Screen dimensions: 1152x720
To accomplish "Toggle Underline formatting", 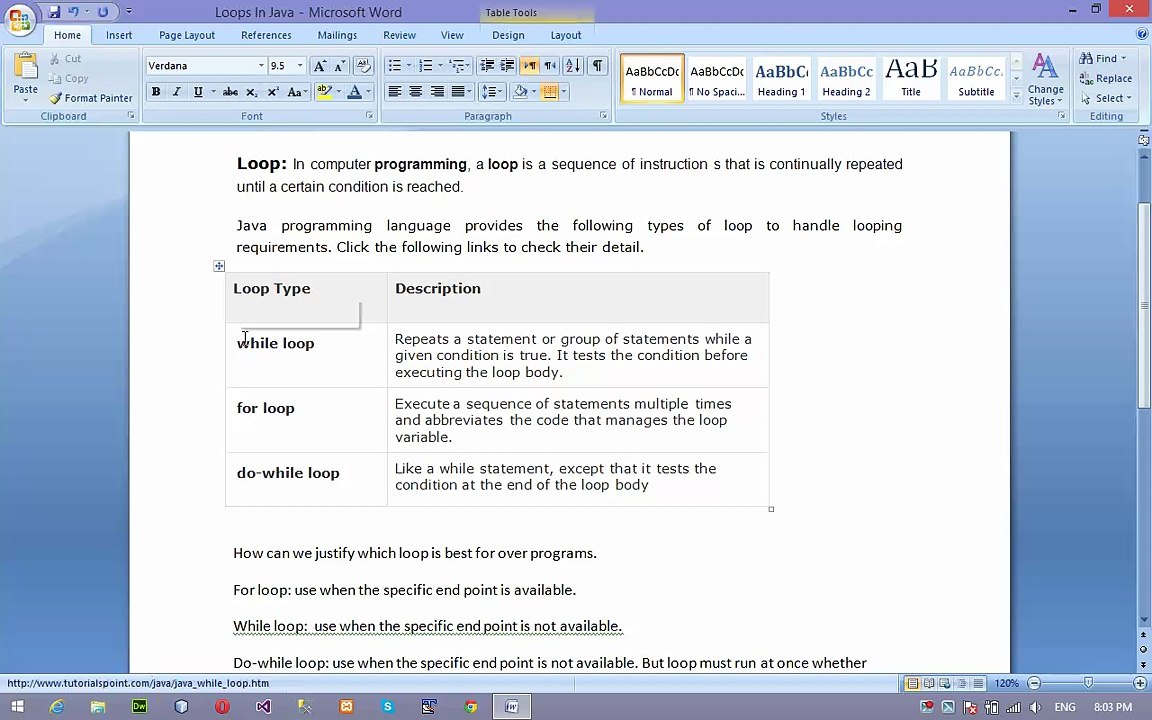I will click(198, 92).
